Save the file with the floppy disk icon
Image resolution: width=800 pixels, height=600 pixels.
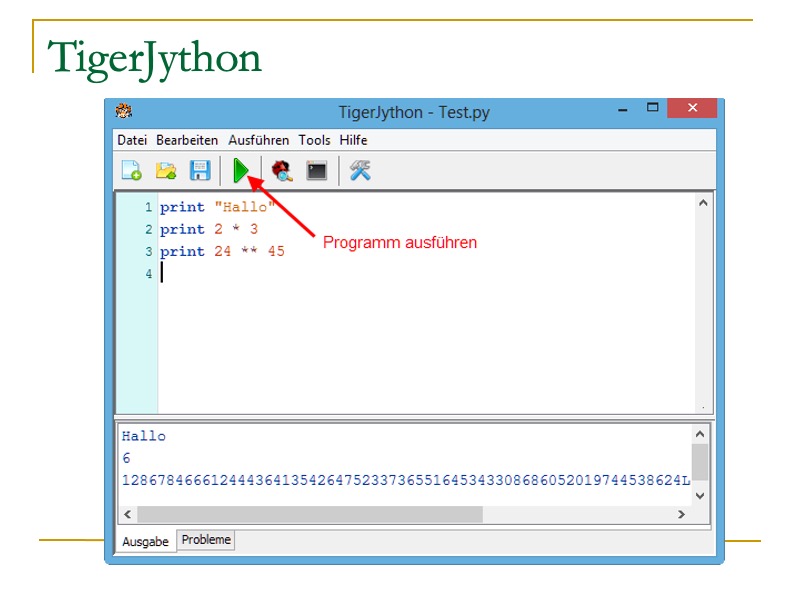pos(199,170)
